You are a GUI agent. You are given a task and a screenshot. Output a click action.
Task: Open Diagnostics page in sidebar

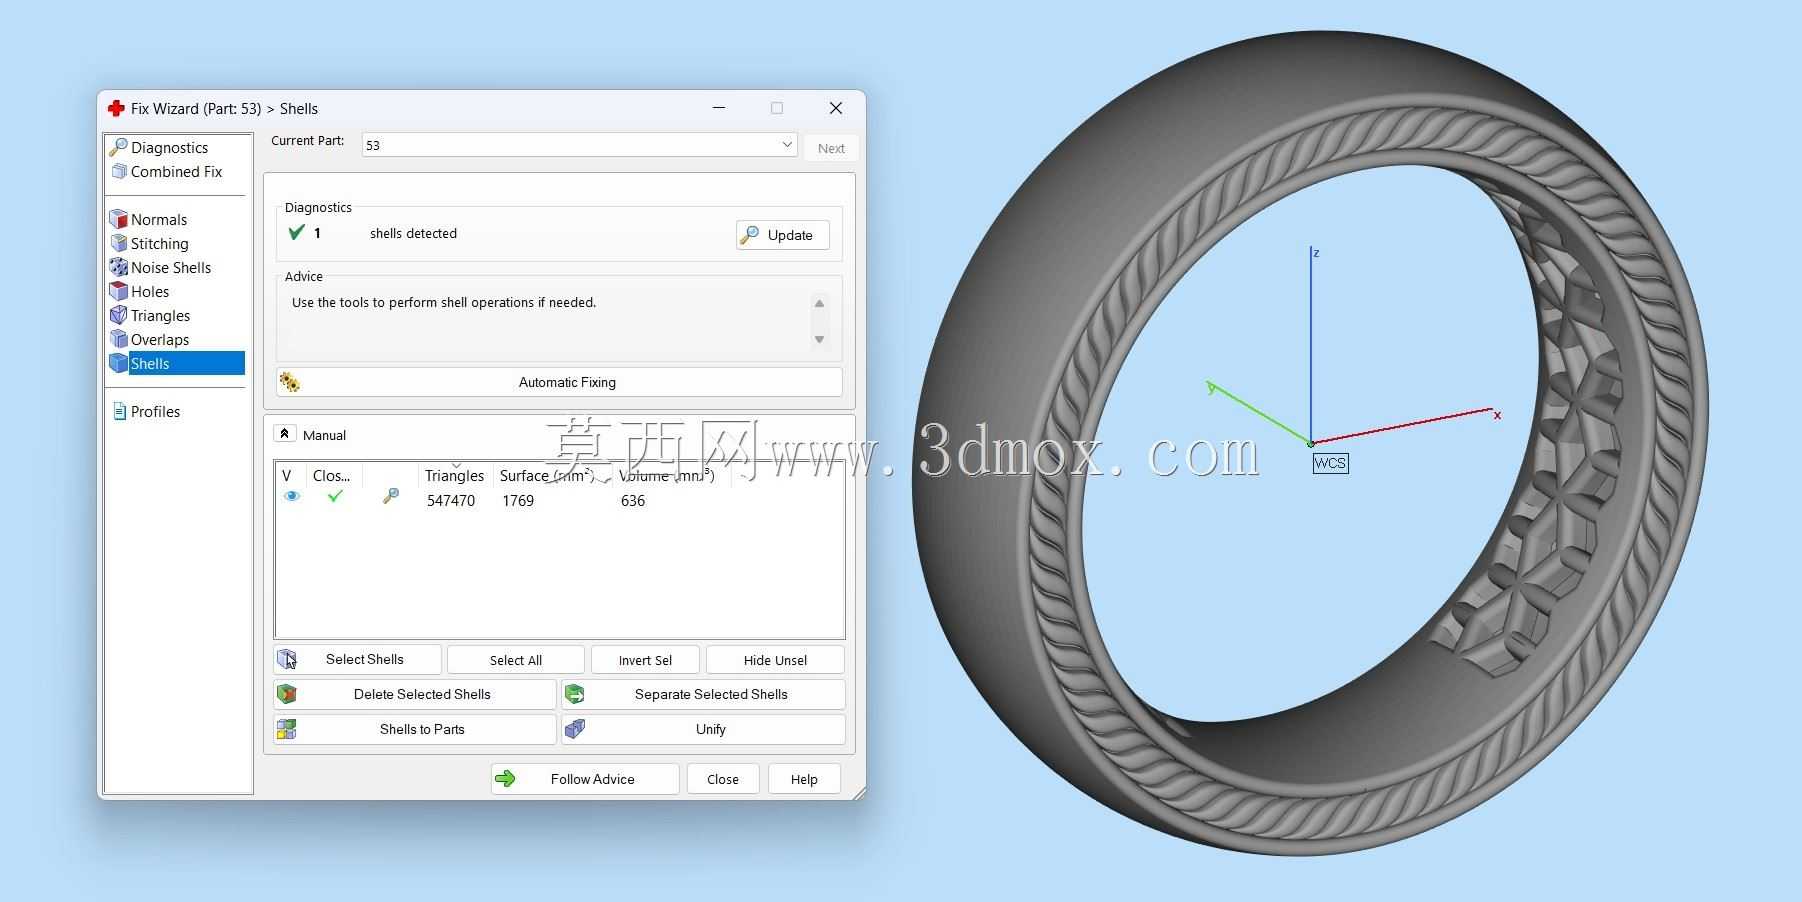[169, 148]
